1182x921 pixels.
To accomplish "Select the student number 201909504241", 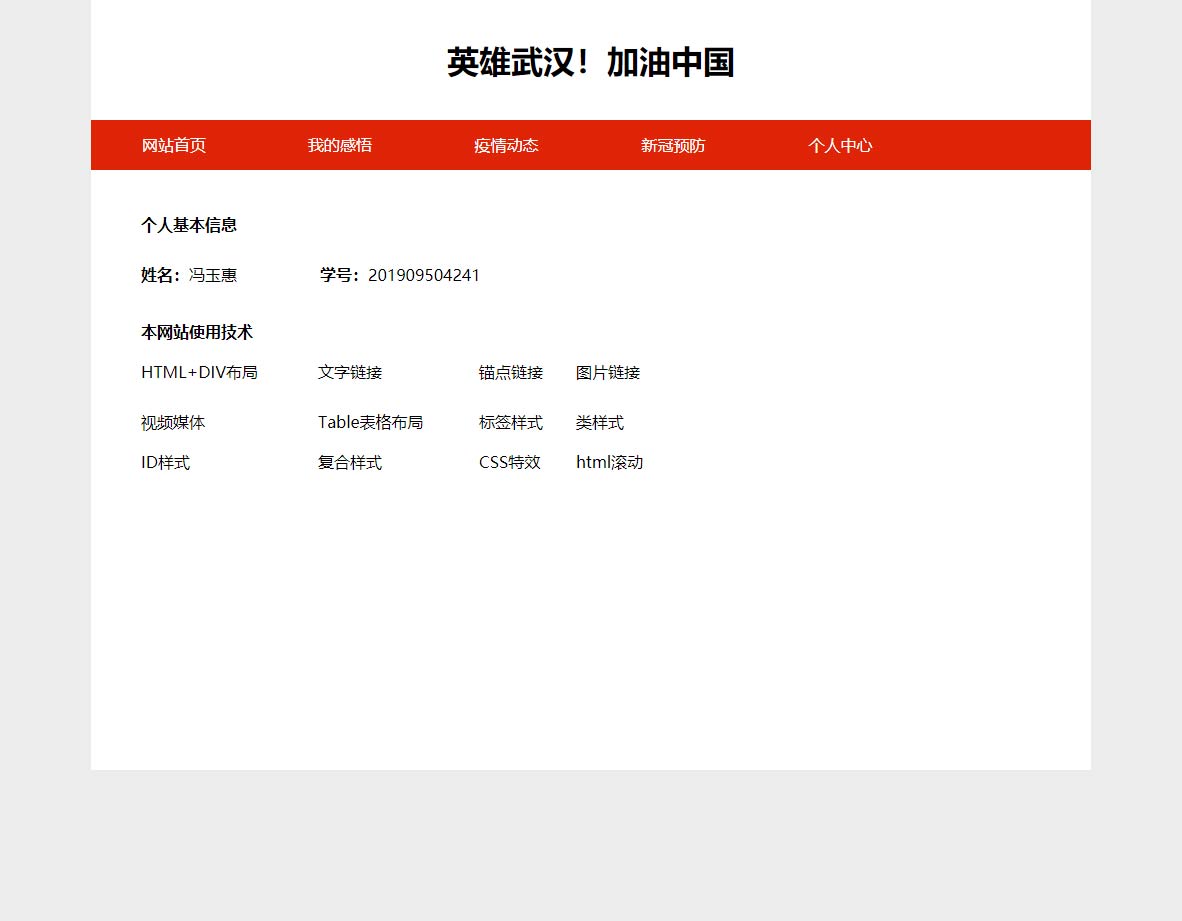I will point(424,275).
